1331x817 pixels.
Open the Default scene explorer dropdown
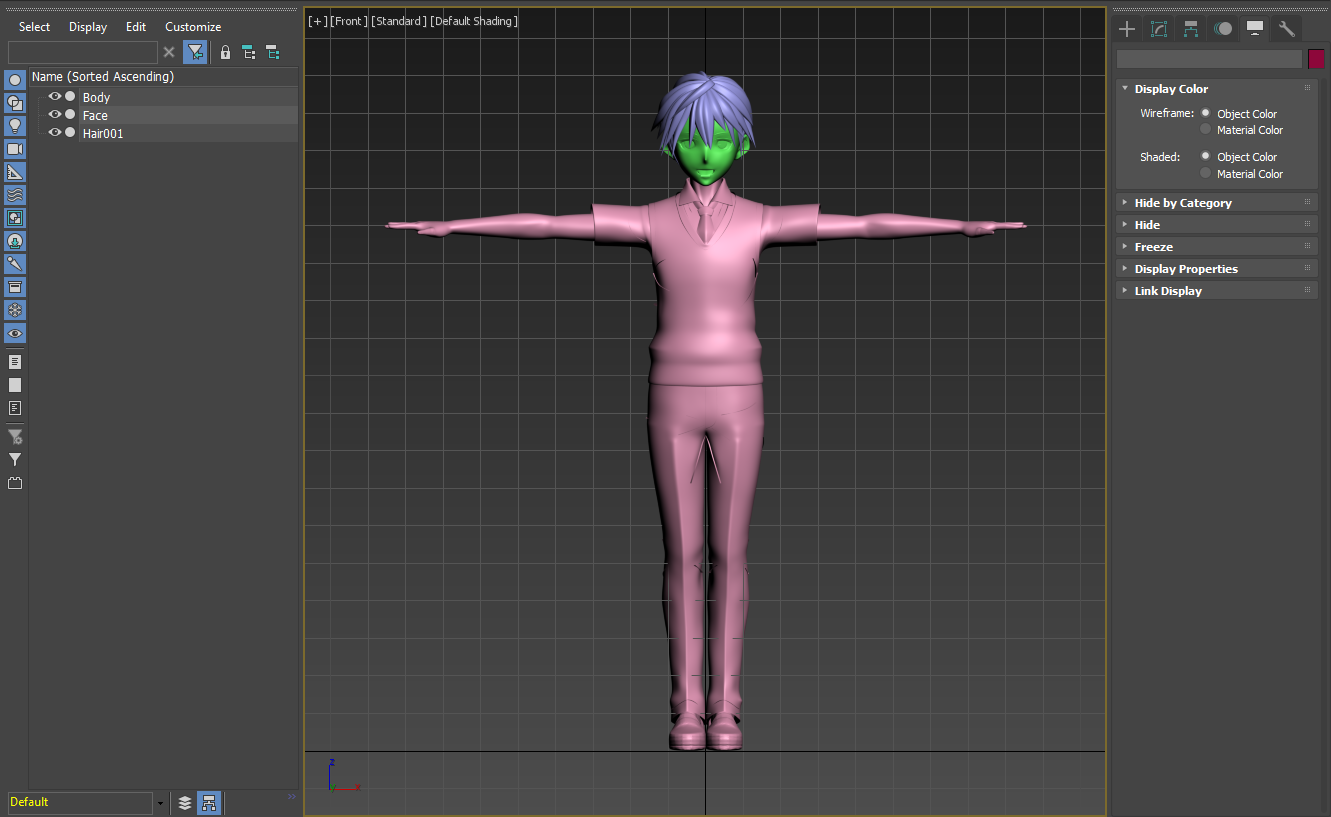click(160, 803)
